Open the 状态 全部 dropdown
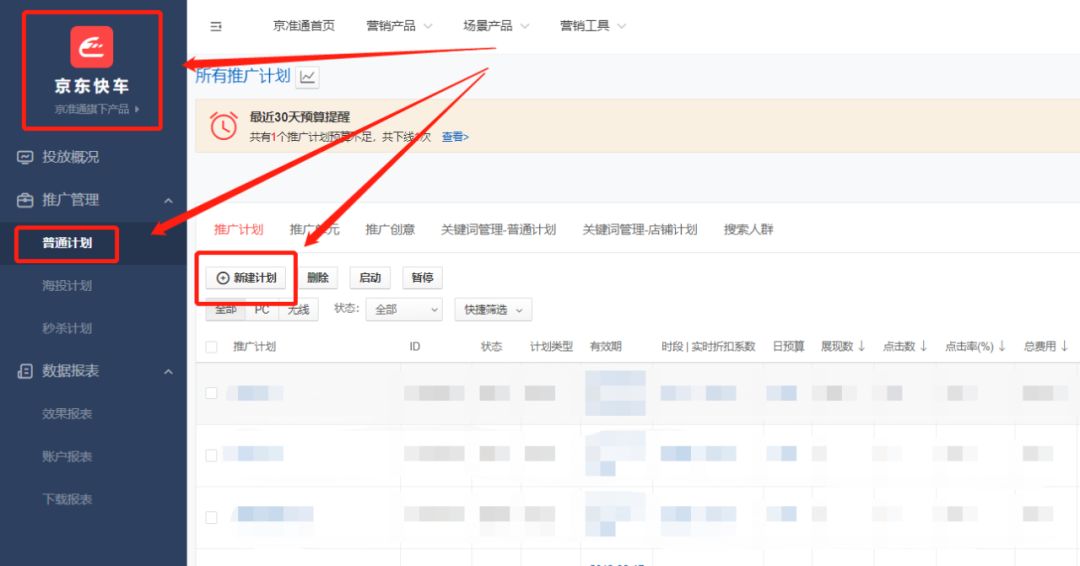 pos(404,310)
